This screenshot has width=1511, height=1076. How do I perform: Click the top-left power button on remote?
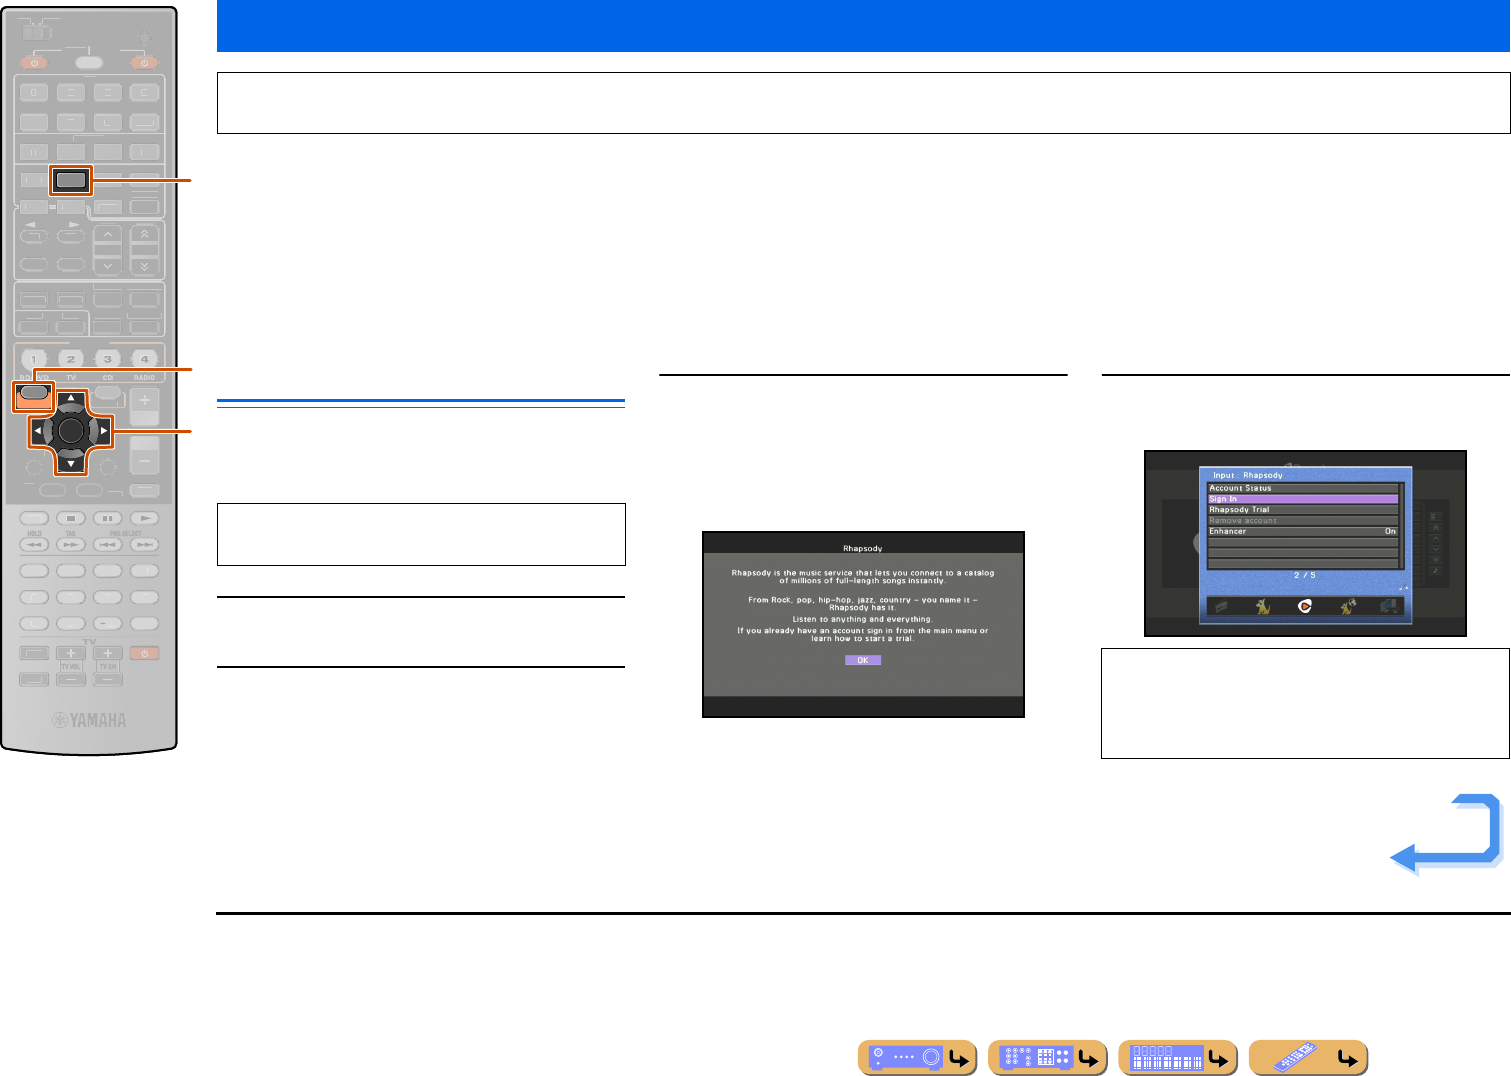tap(33, 62)
